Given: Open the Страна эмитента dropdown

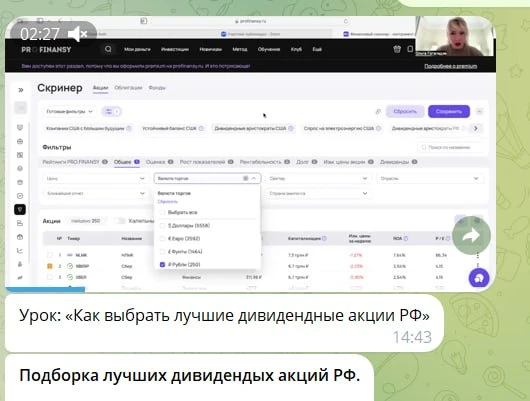Looking at the screenshot, I should coord(318,193).
